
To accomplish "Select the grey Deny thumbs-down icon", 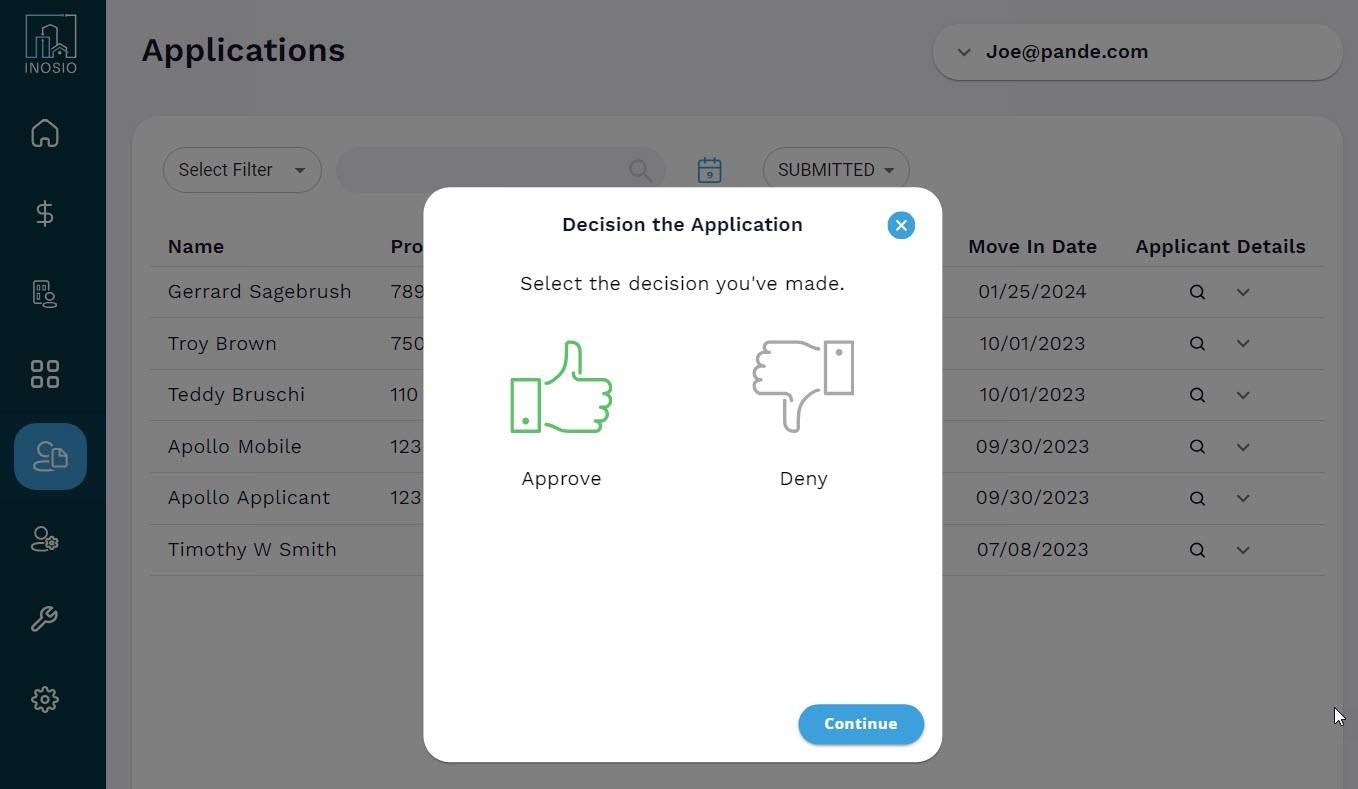I will pyautogui.click(x=803, y=385).
